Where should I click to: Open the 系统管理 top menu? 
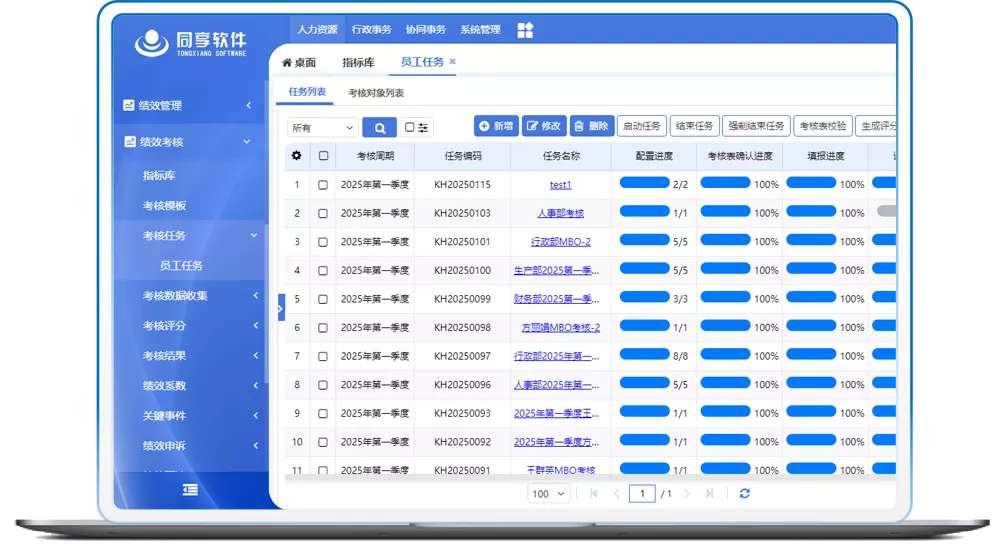pyautogui.click(x=480, y=29)
